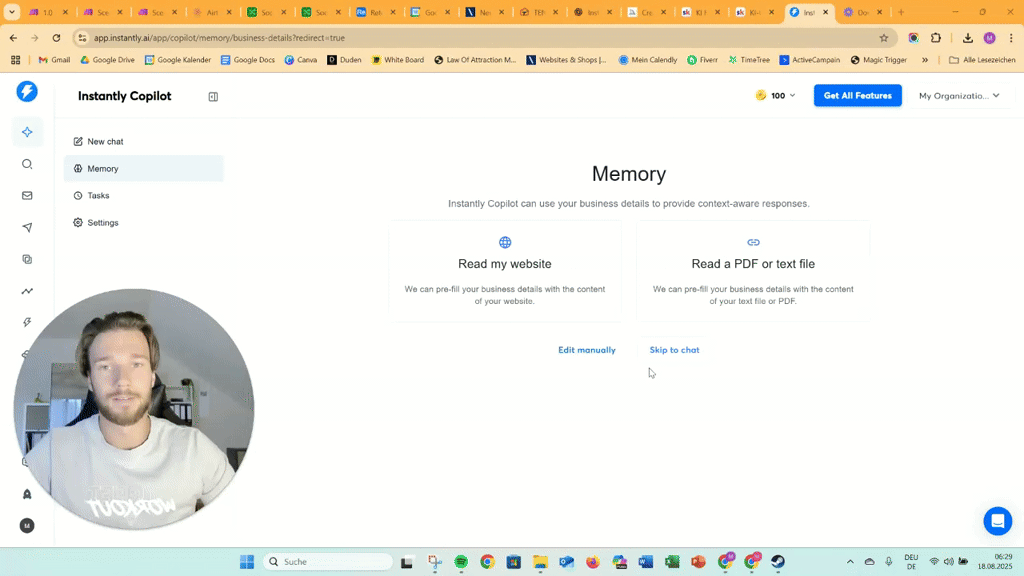Open the My Organization dropdown
Image resolution: width=1024 pixels, height=576 pixels.
[959, 95]
